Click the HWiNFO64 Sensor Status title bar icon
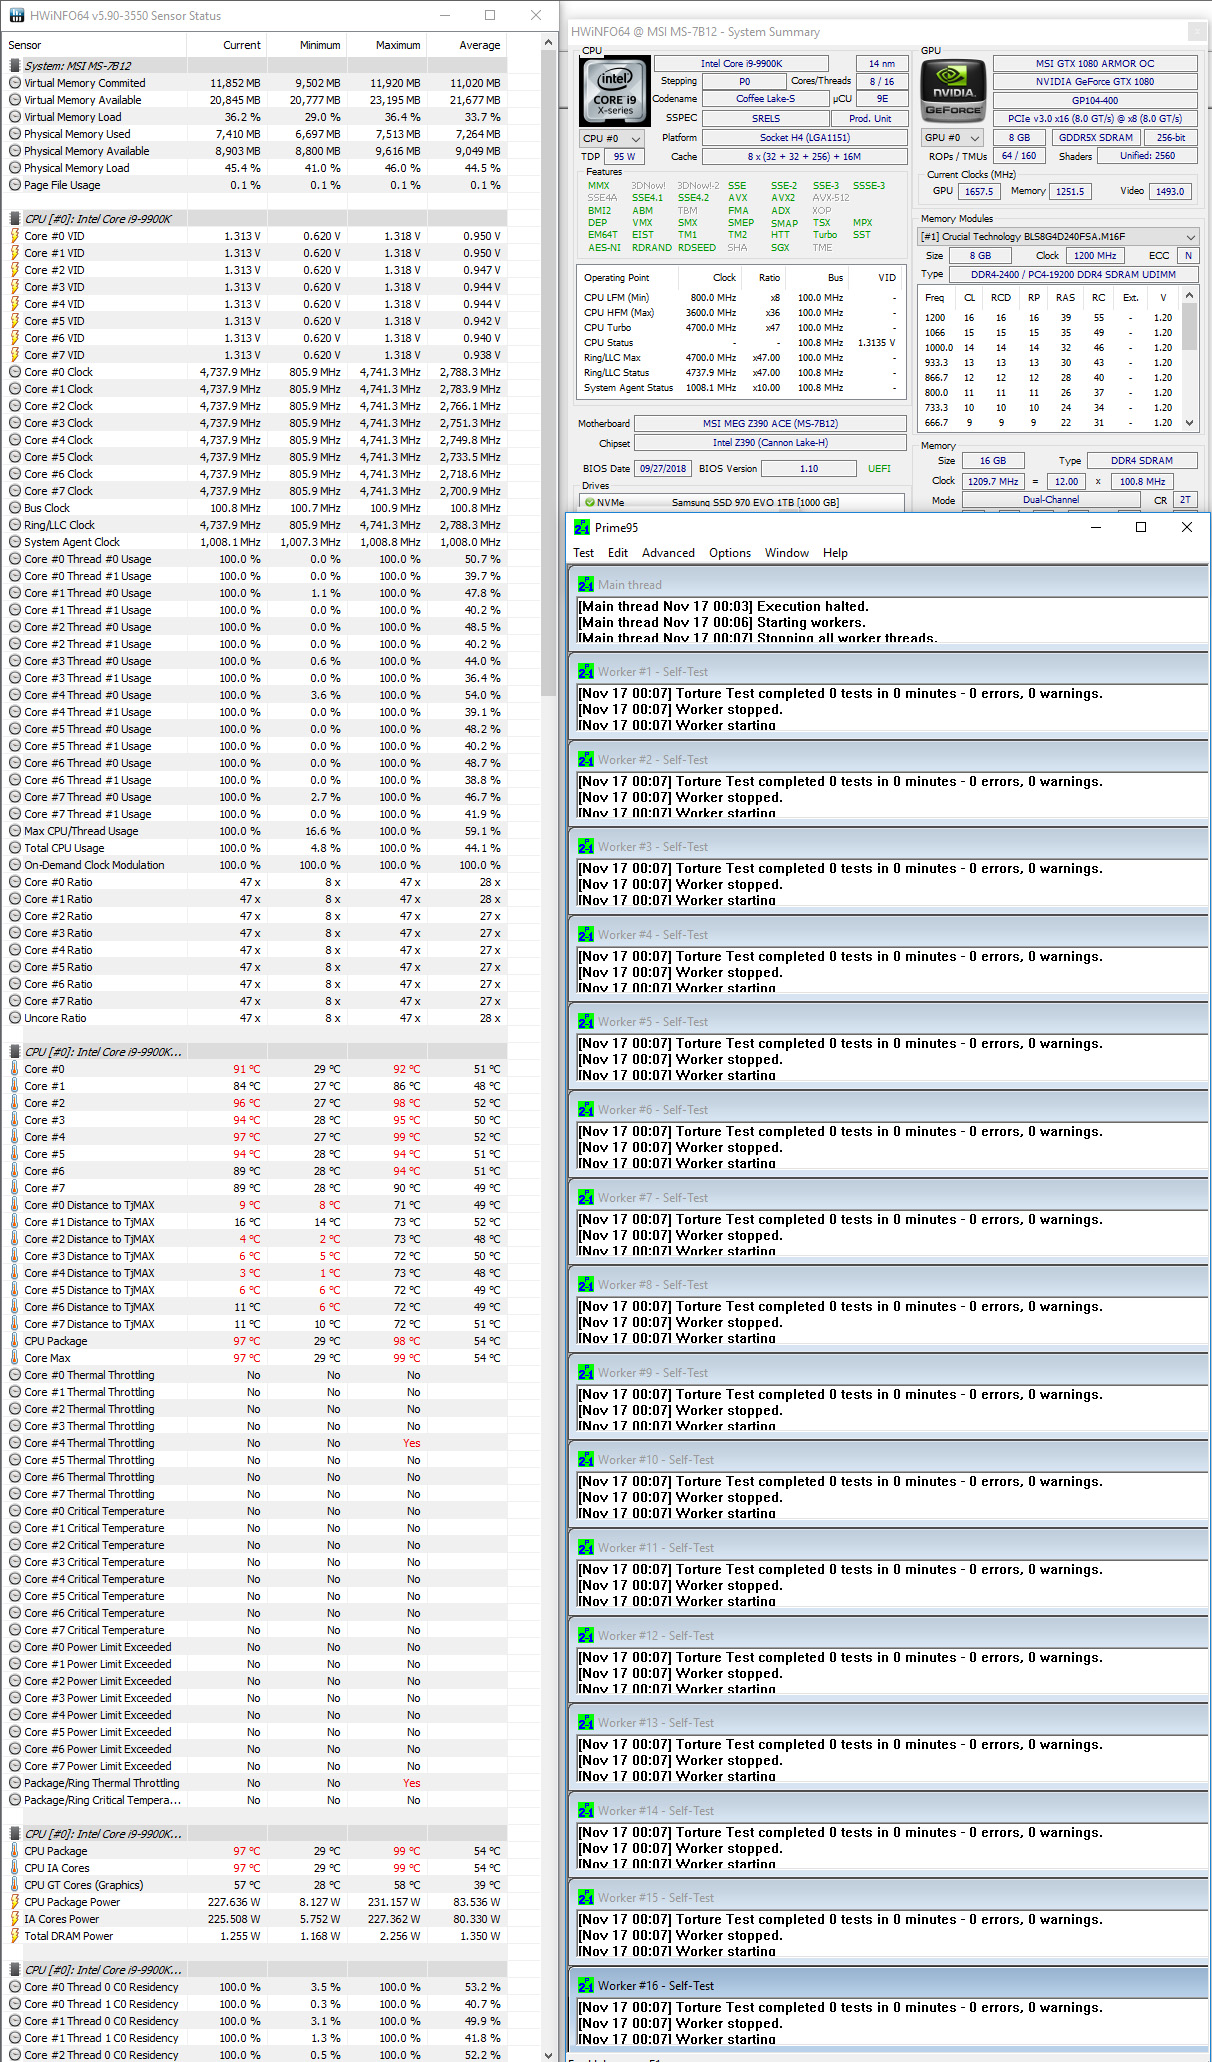1212x2062 pixels. pos(16,16)
